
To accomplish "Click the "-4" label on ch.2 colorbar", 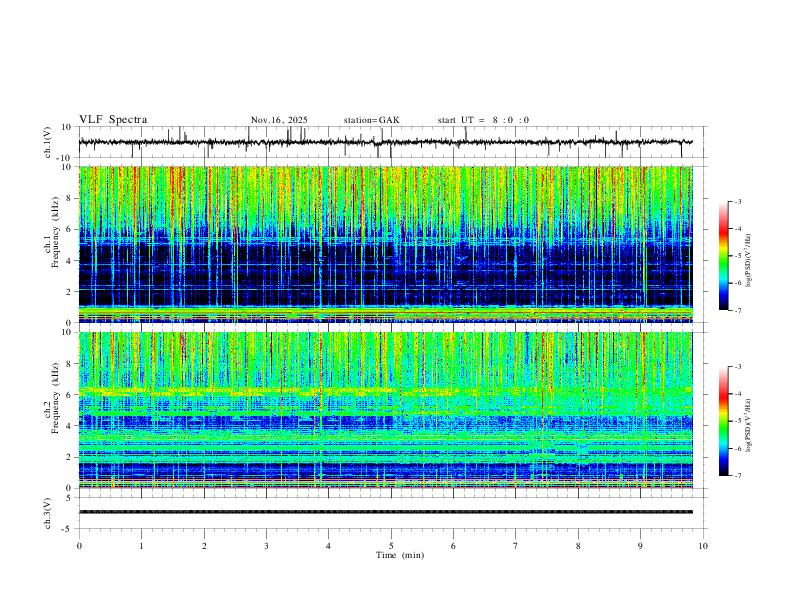I will tap(737, 394).
